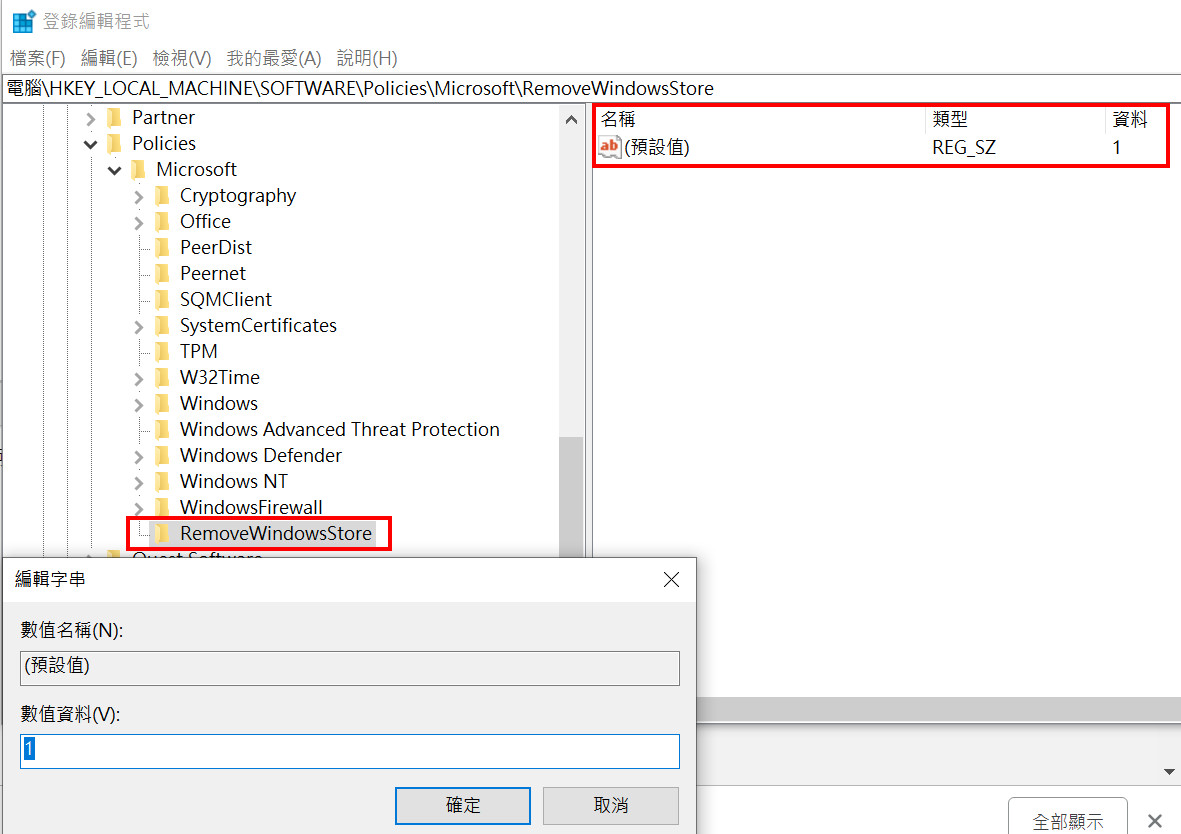
Task: Click the value pane horizontal scrollbar
Action: (938, 709)
